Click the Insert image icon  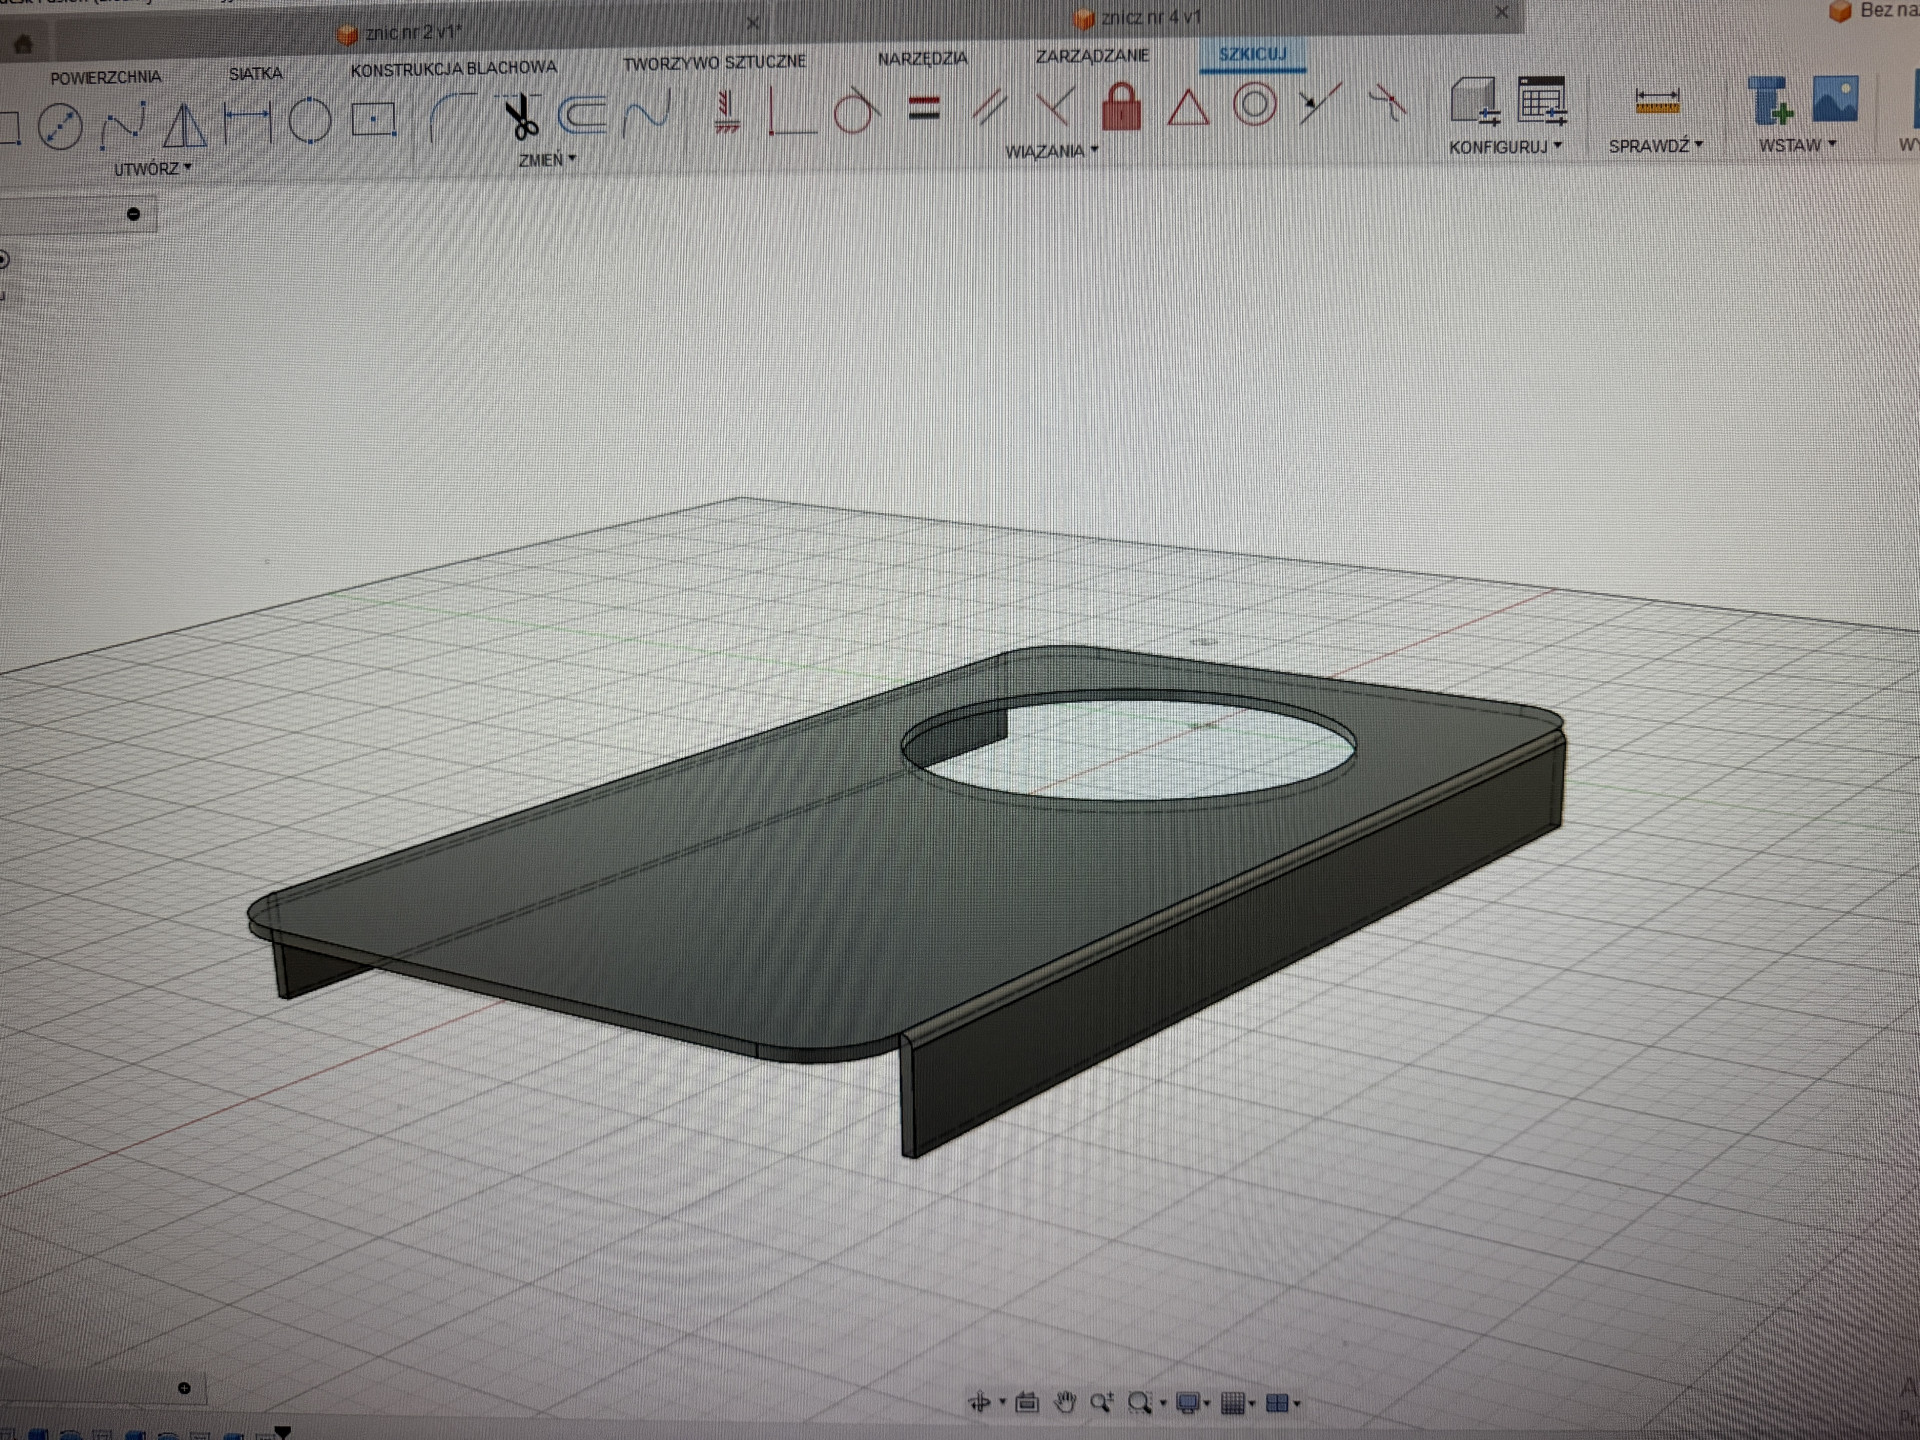pos(1835,98)
